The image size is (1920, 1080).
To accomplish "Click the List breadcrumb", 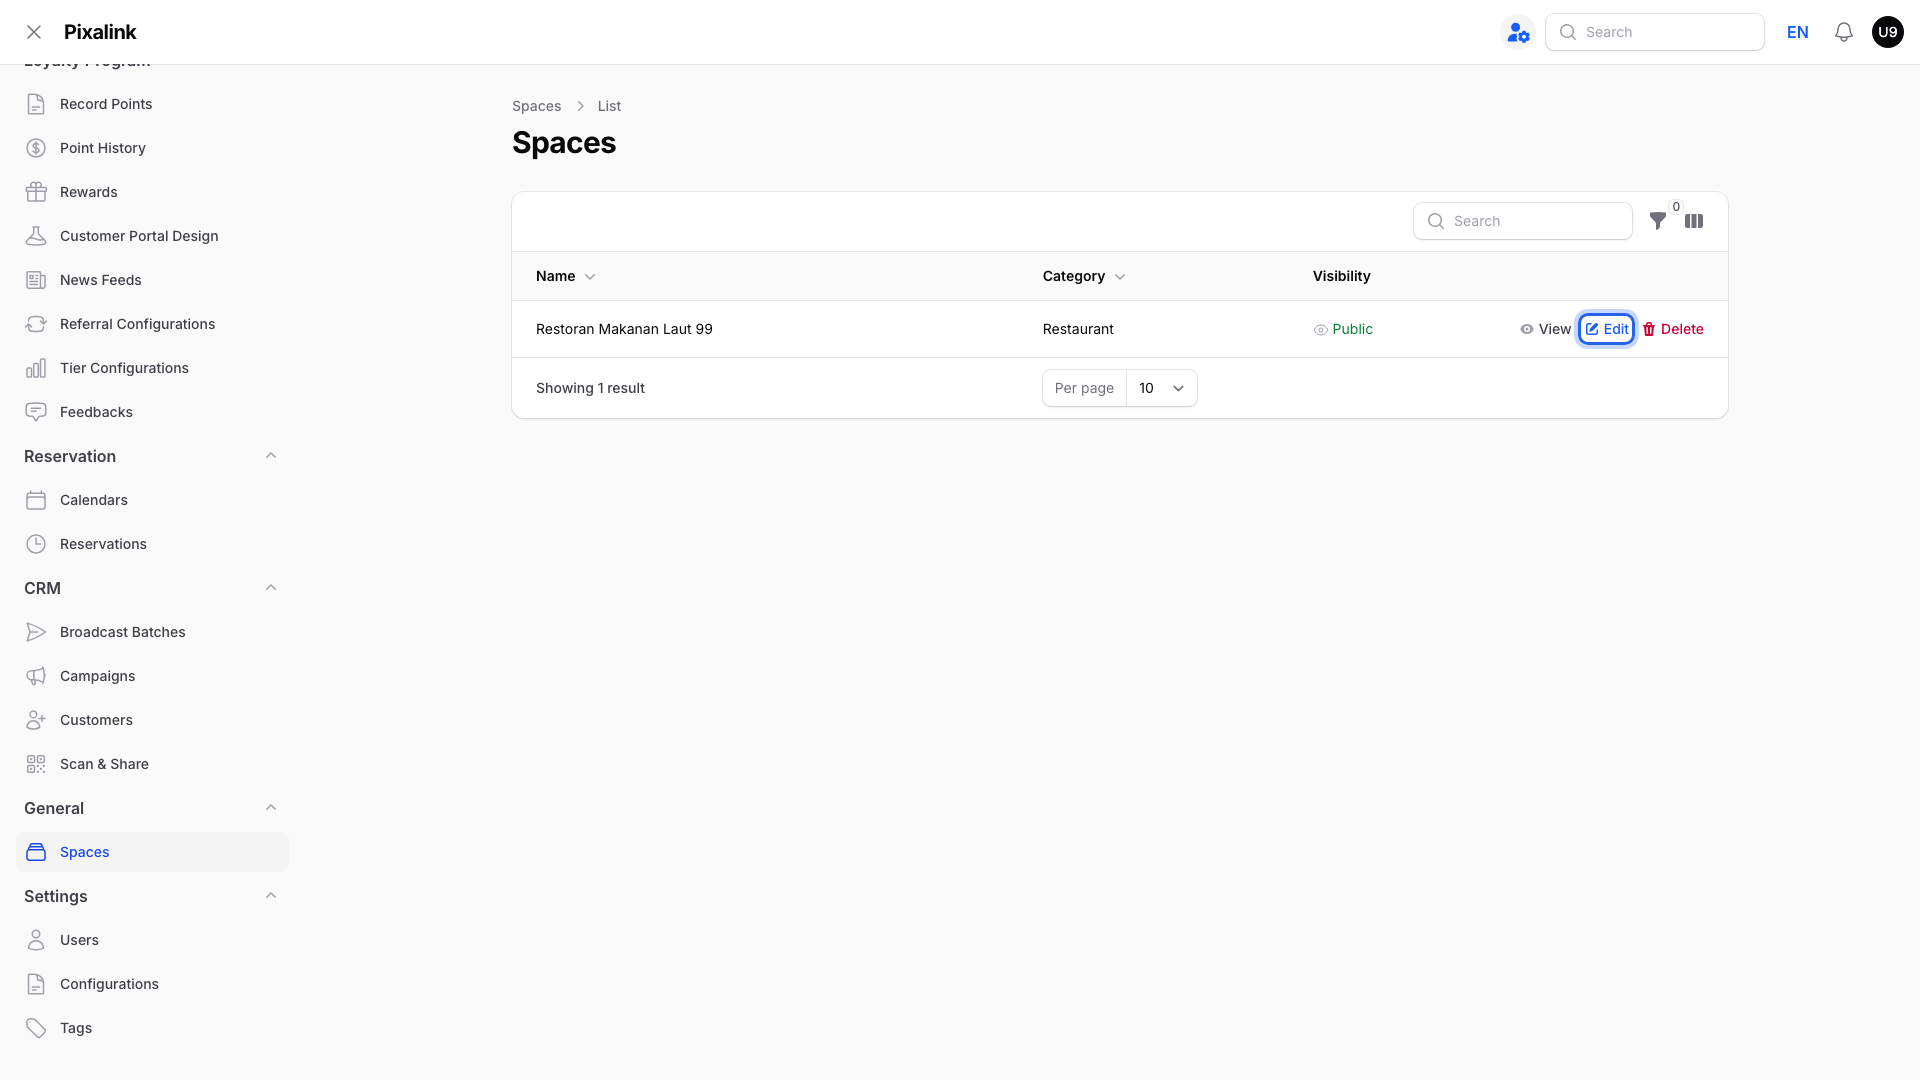I will pos(609,106).
